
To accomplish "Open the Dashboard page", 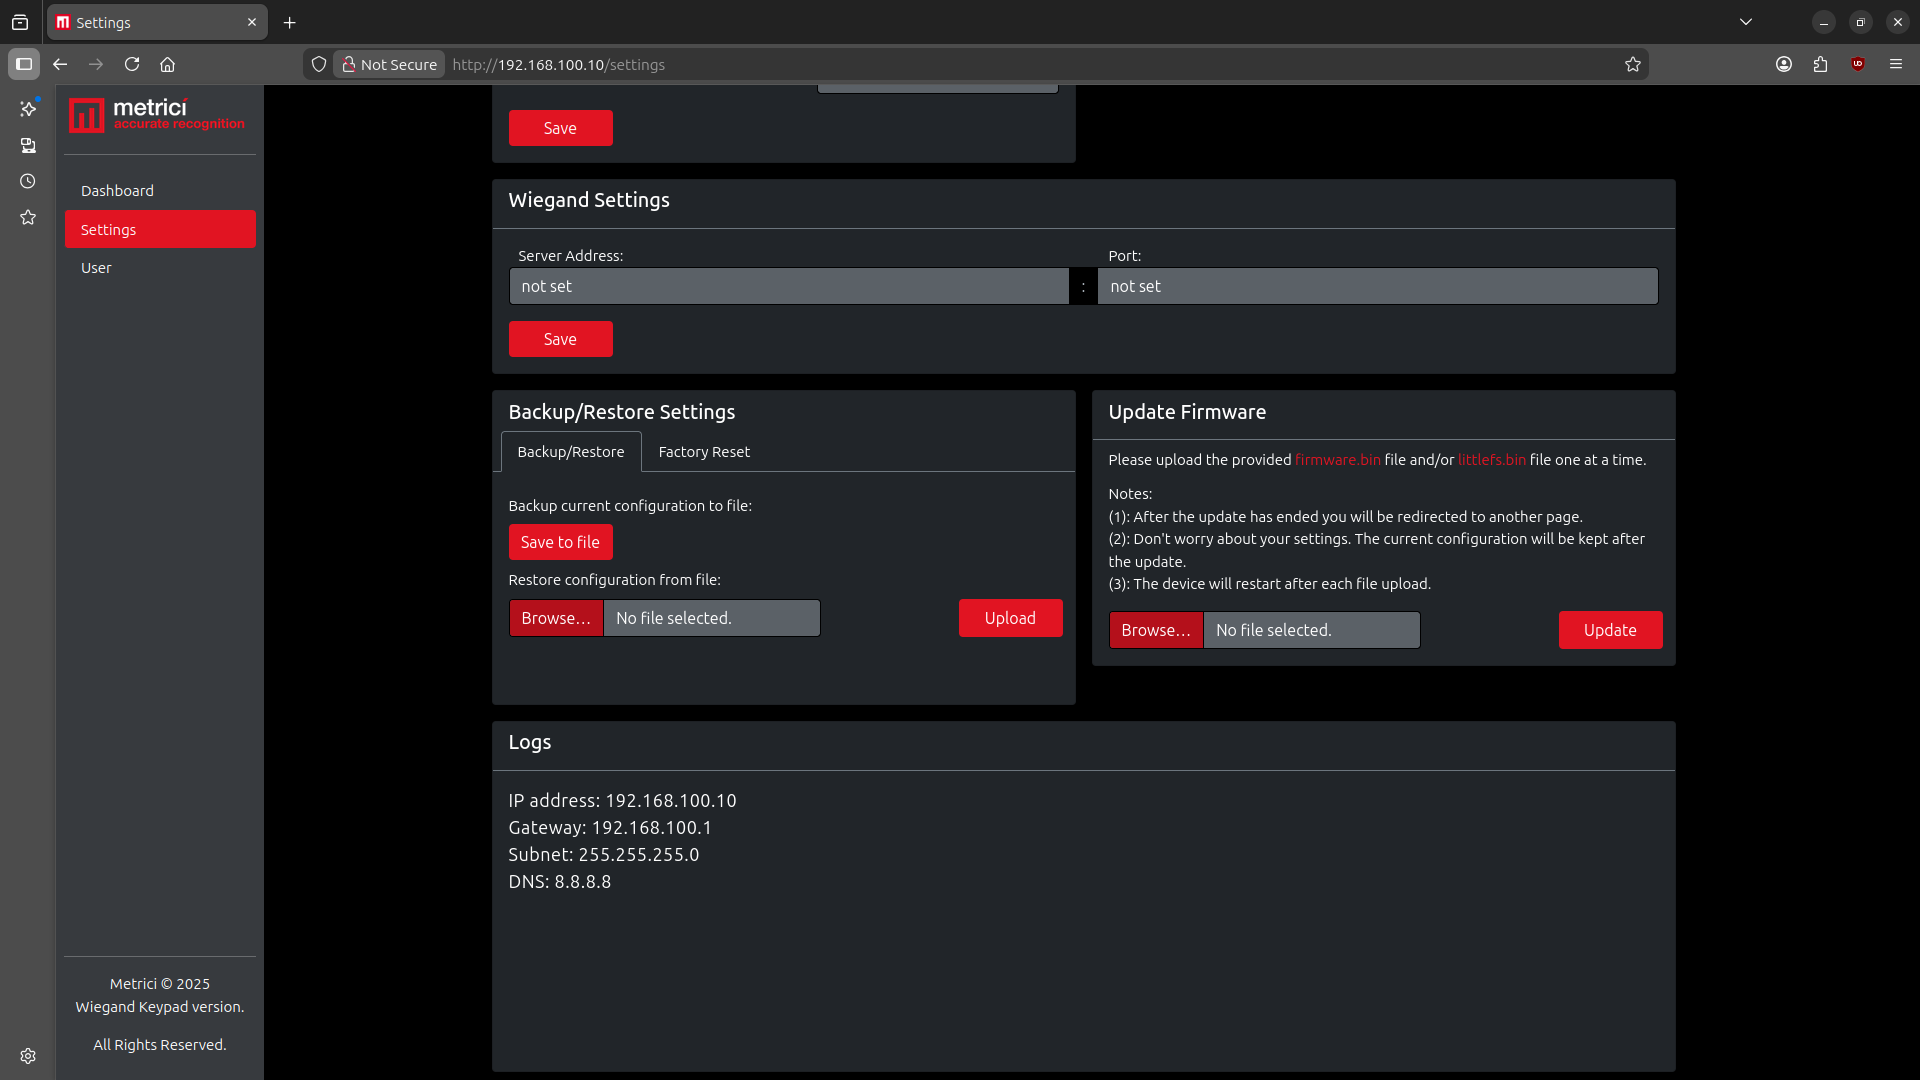I will click(160, 191).
